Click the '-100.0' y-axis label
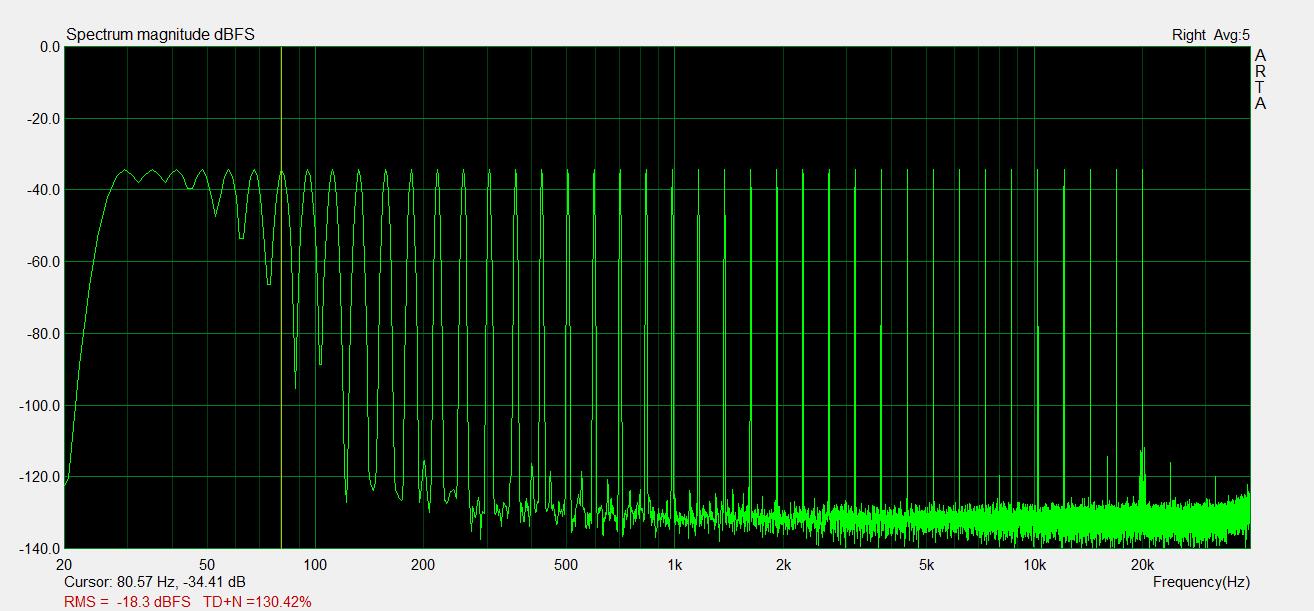The height and width of the screenshot is (611, 1314). [x=41, y=406]
